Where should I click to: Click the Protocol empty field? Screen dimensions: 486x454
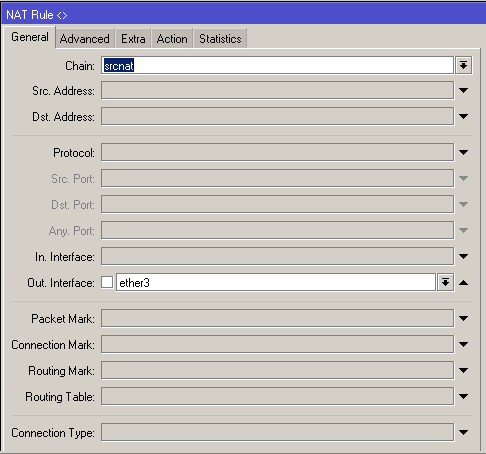point(277,152)
